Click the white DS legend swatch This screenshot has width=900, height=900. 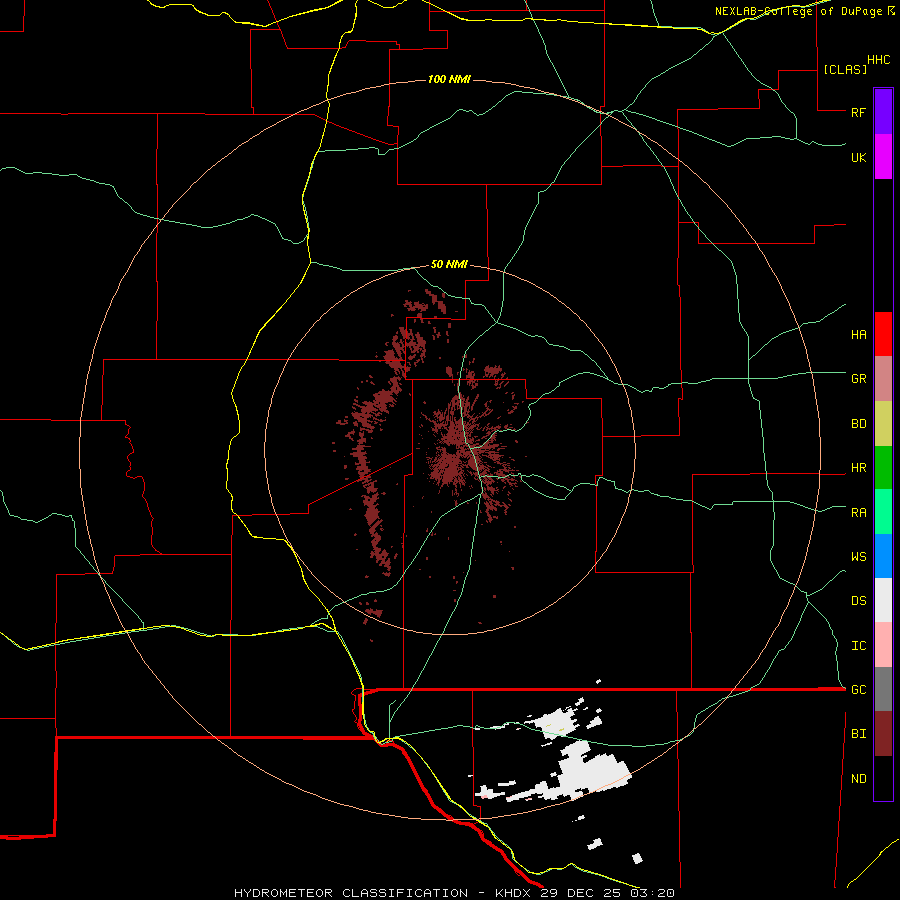883,600
